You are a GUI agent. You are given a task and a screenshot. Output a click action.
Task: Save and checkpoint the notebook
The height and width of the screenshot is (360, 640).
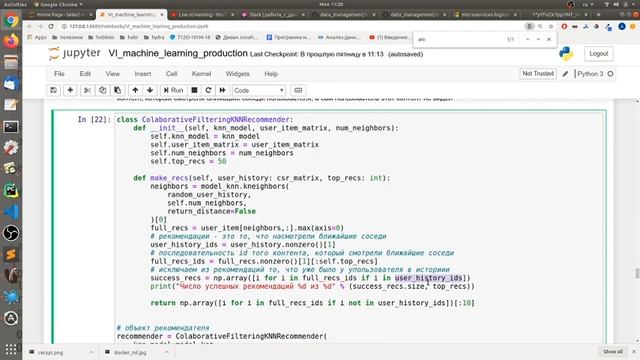pyautogui.click(x=53, y=90)
